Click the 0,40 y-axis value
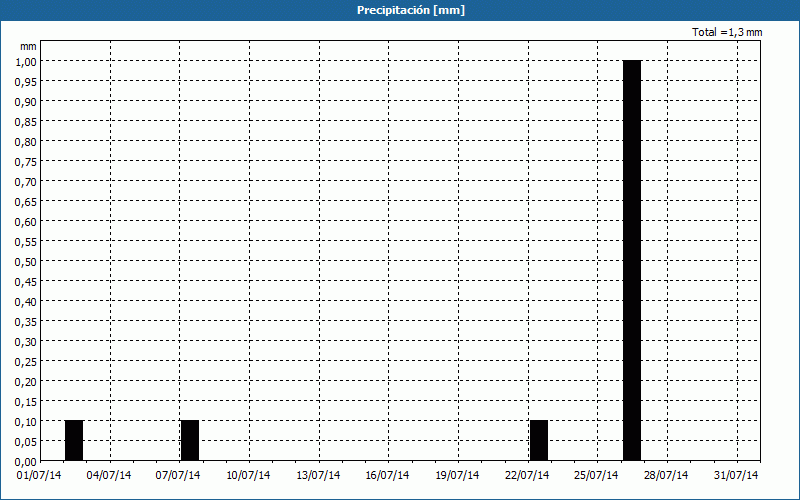 click(26, 302)
